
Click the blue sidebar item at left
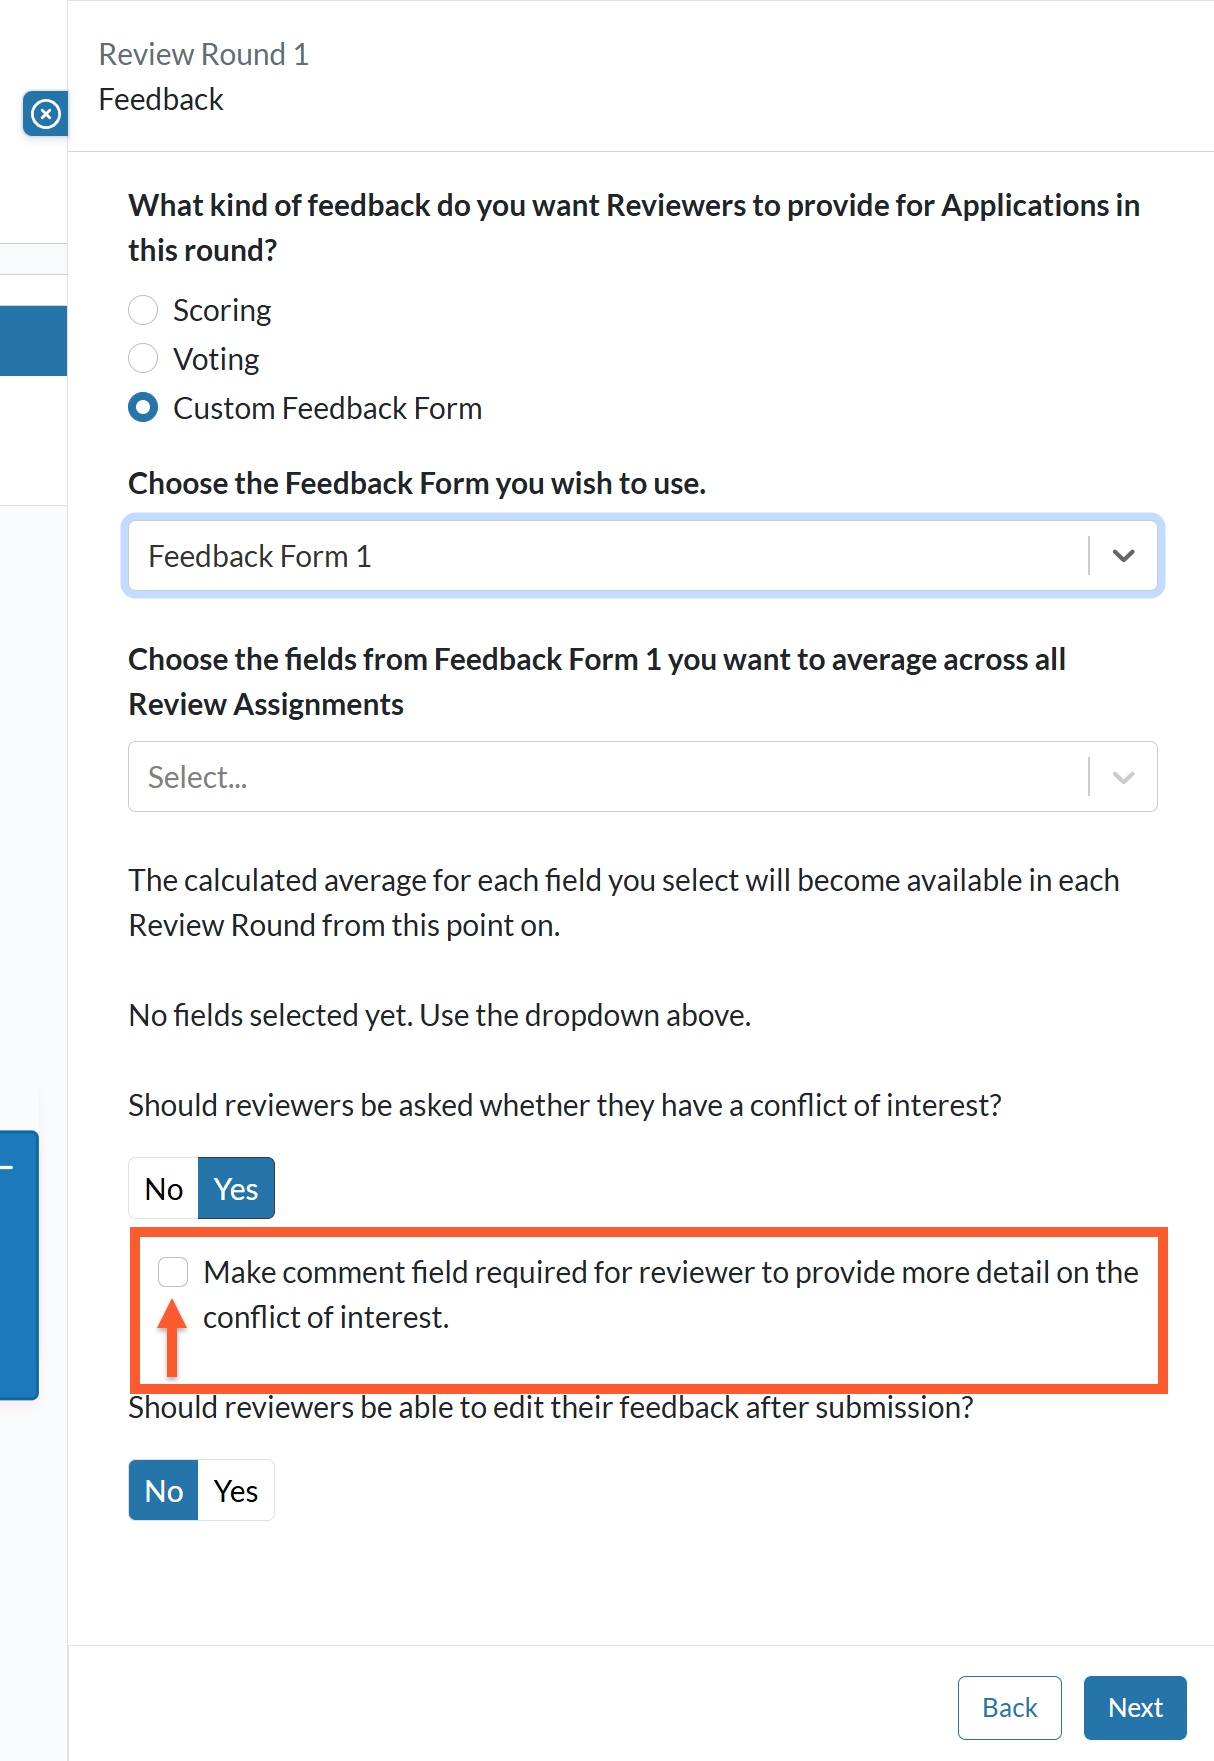(x=33, y=341)
